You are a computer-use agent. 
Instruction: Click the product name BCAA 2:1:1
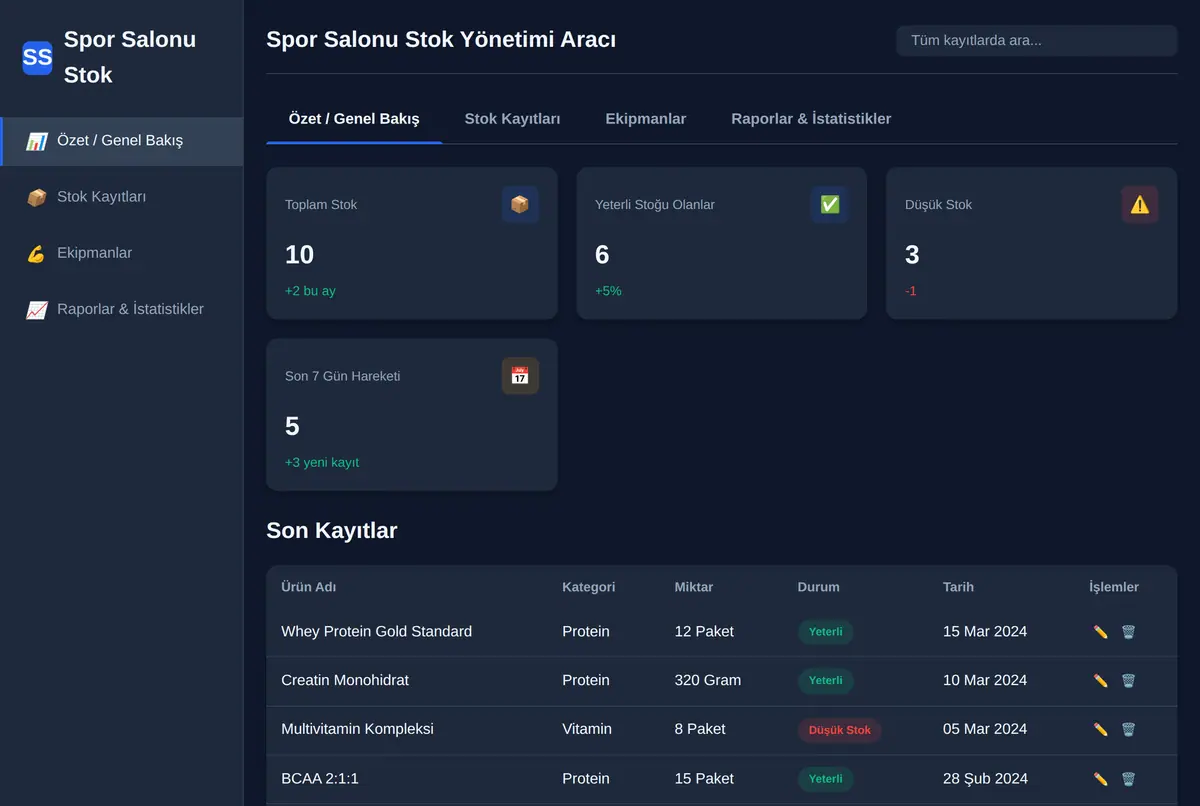[320, 779]
